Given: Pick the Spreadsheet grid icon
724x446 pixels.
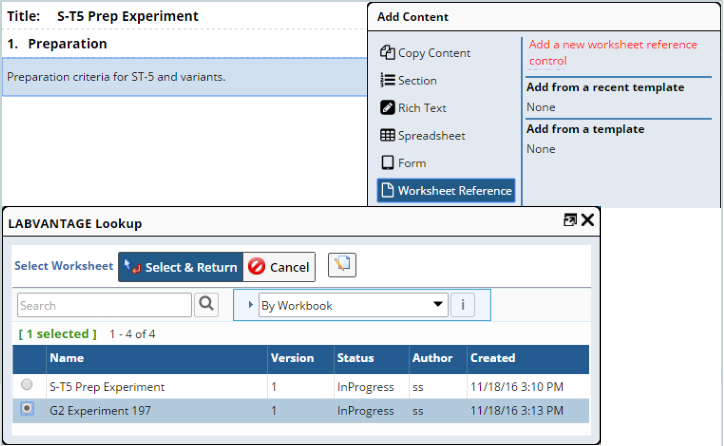Looking at the screenshot, I should click(x=387, y=135).
